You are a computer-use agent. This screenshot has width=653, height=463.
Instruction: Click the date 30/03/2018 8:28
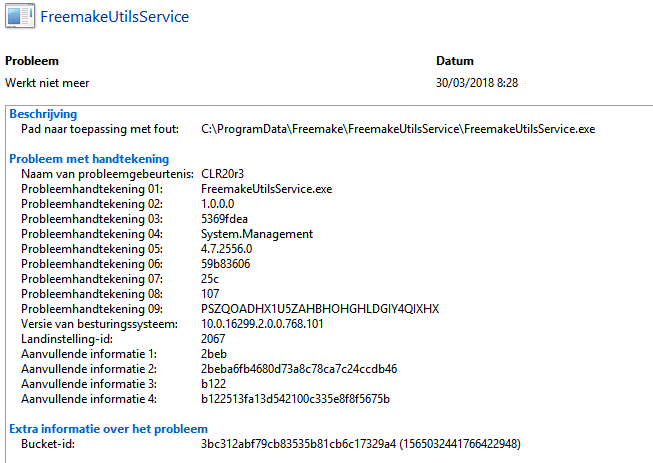pos(478,82)
